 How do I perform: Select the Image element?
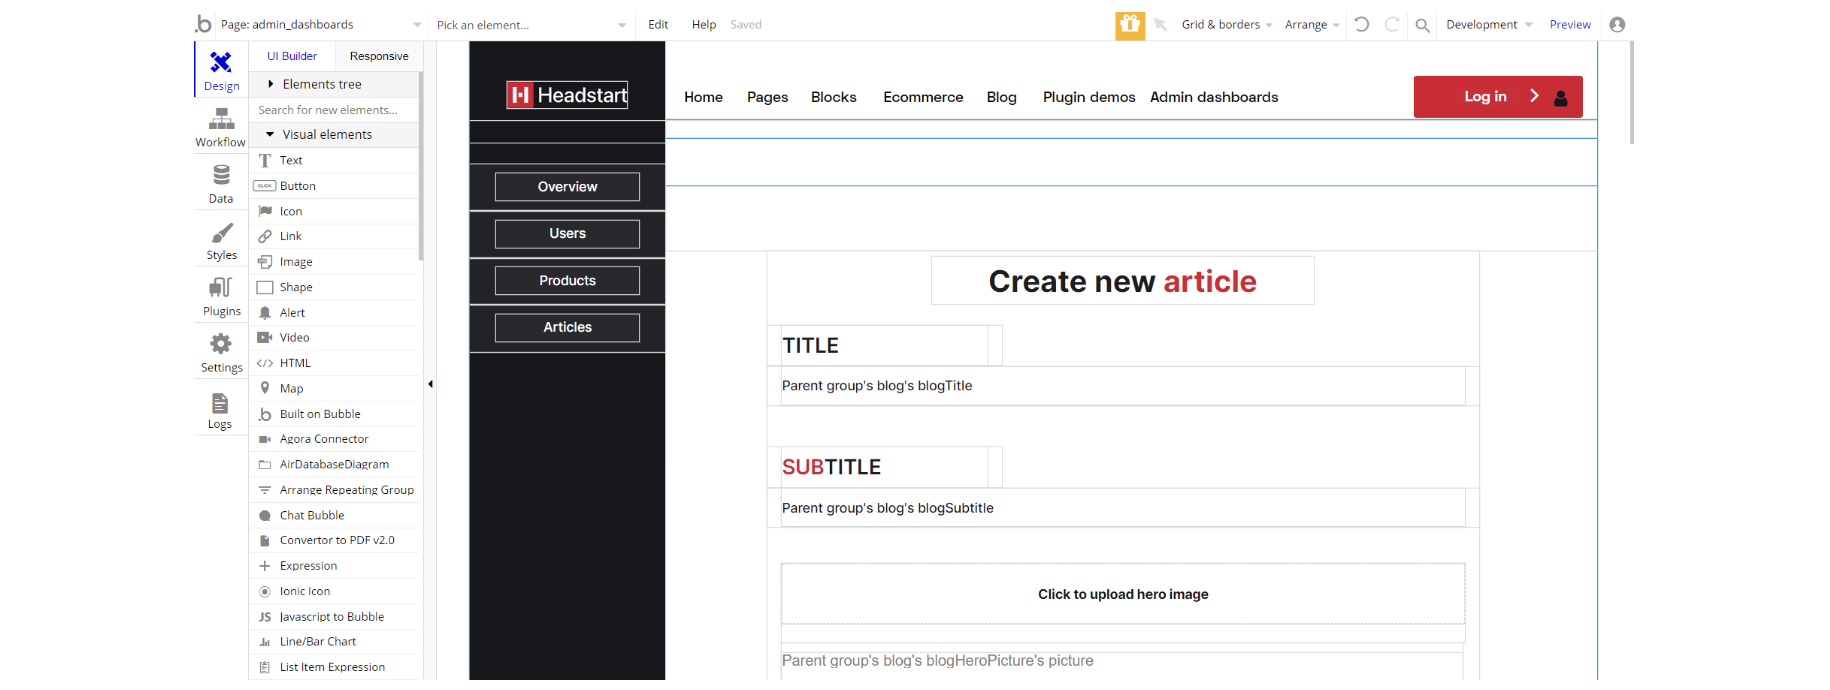tap(335, 262)
